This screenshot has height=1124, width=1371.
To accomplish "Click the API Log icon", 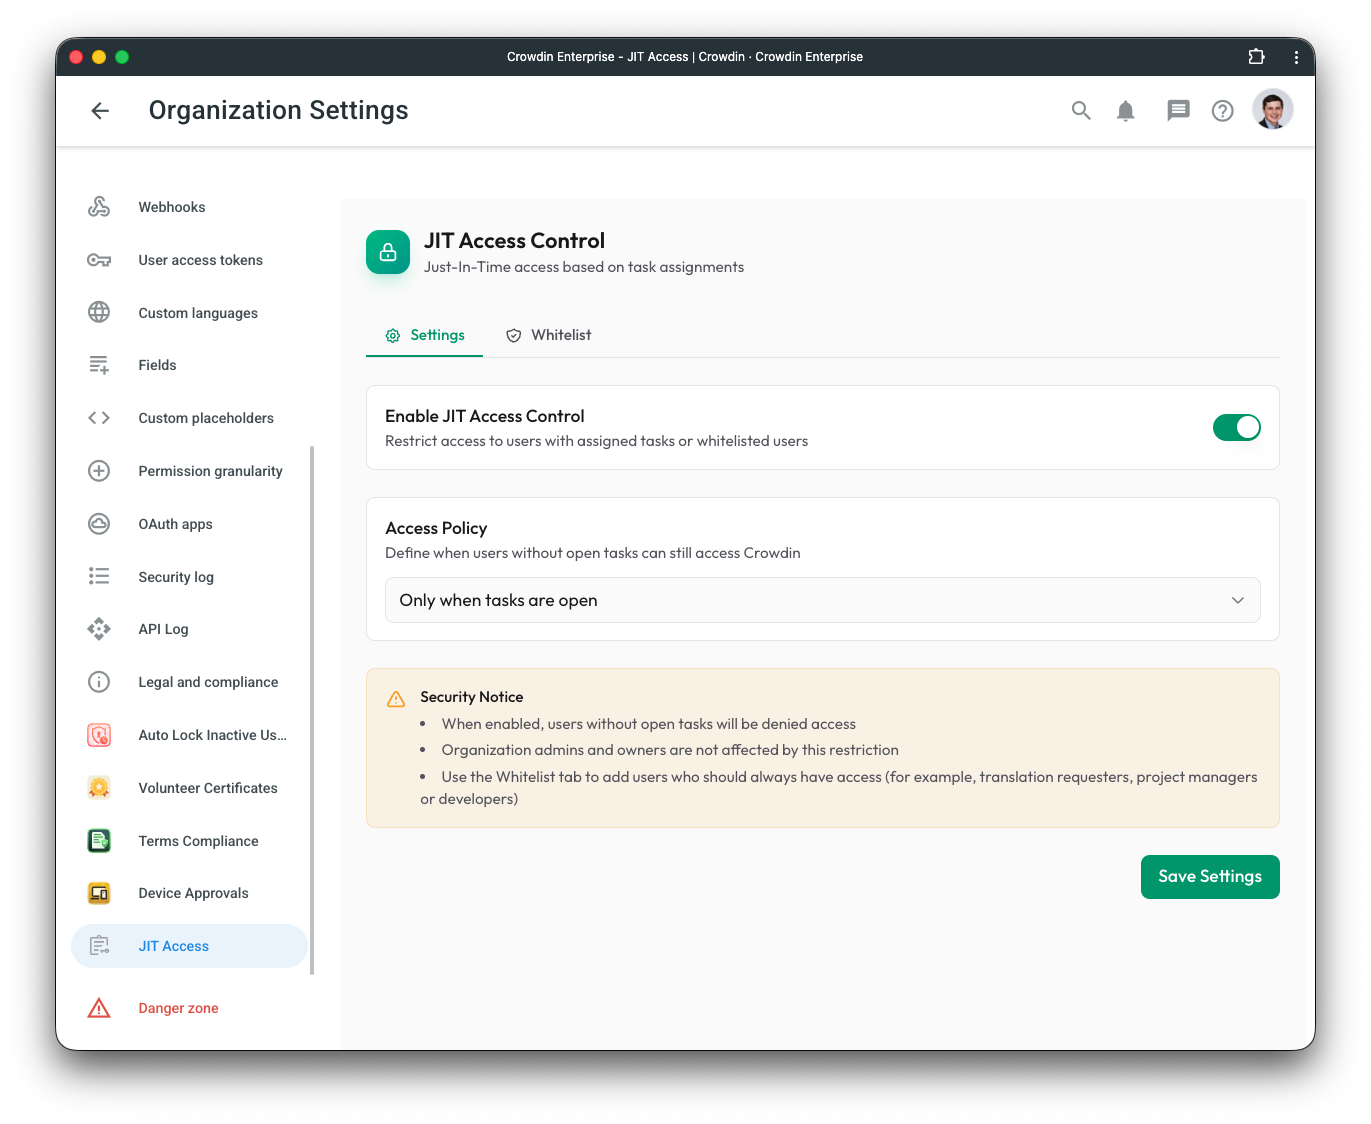I will 99,629.
